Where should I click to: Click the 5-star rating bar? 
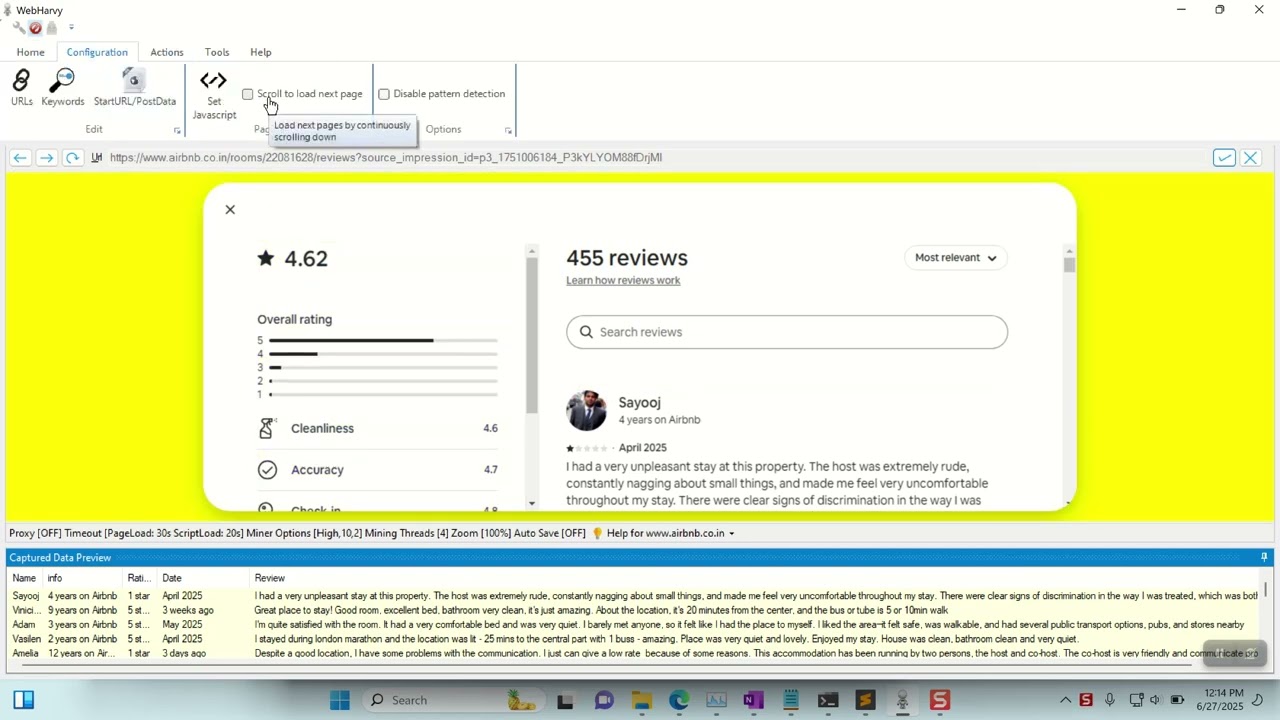383,340
